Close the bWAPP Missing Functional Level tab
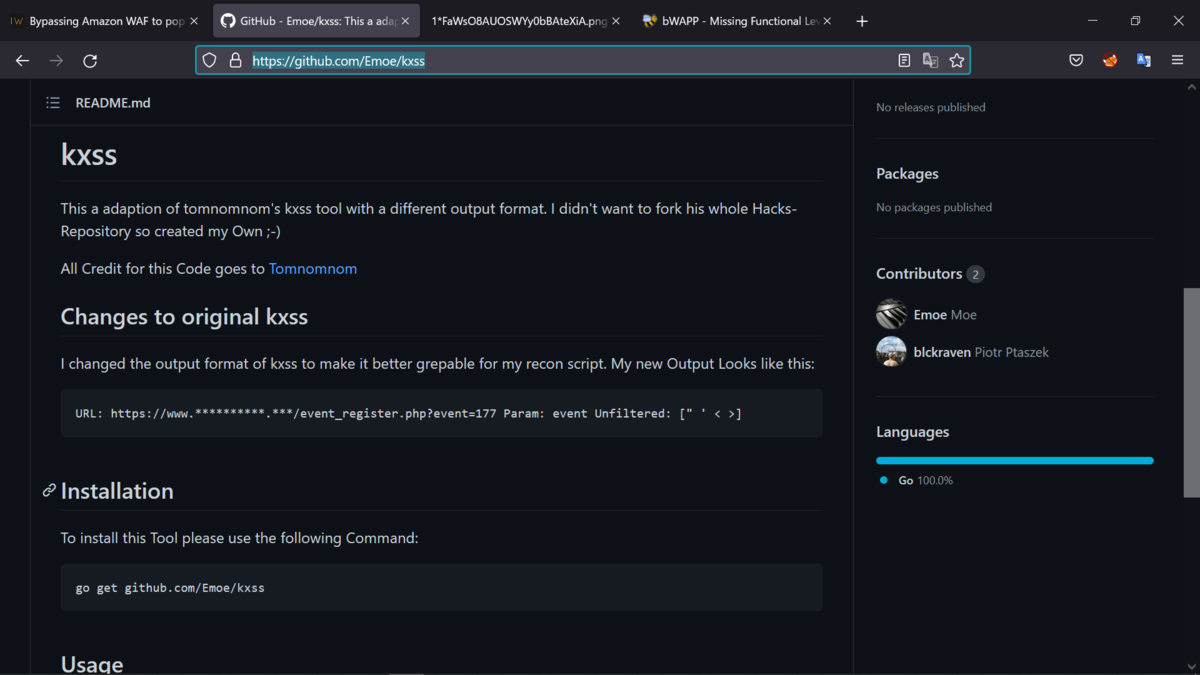 coord(827,21)
